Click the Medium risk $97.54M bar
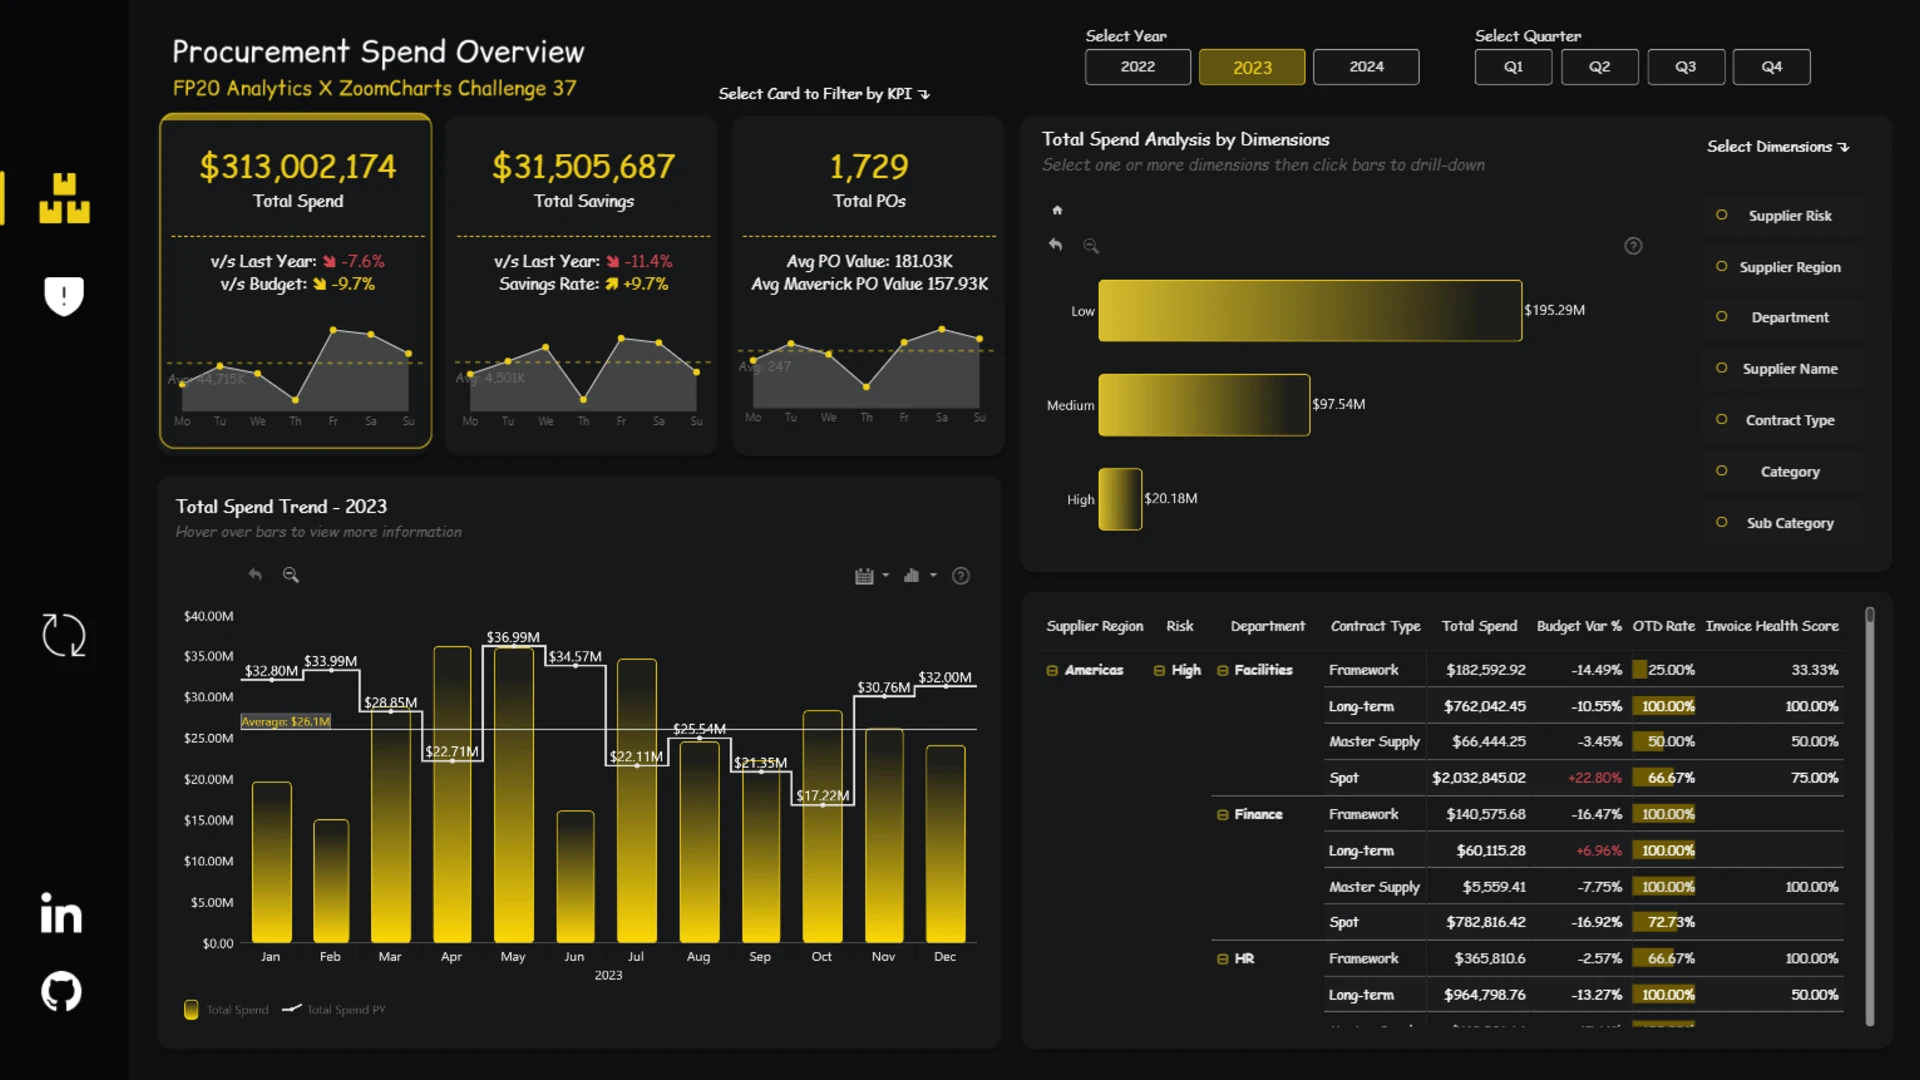 tap(1204, 405)
